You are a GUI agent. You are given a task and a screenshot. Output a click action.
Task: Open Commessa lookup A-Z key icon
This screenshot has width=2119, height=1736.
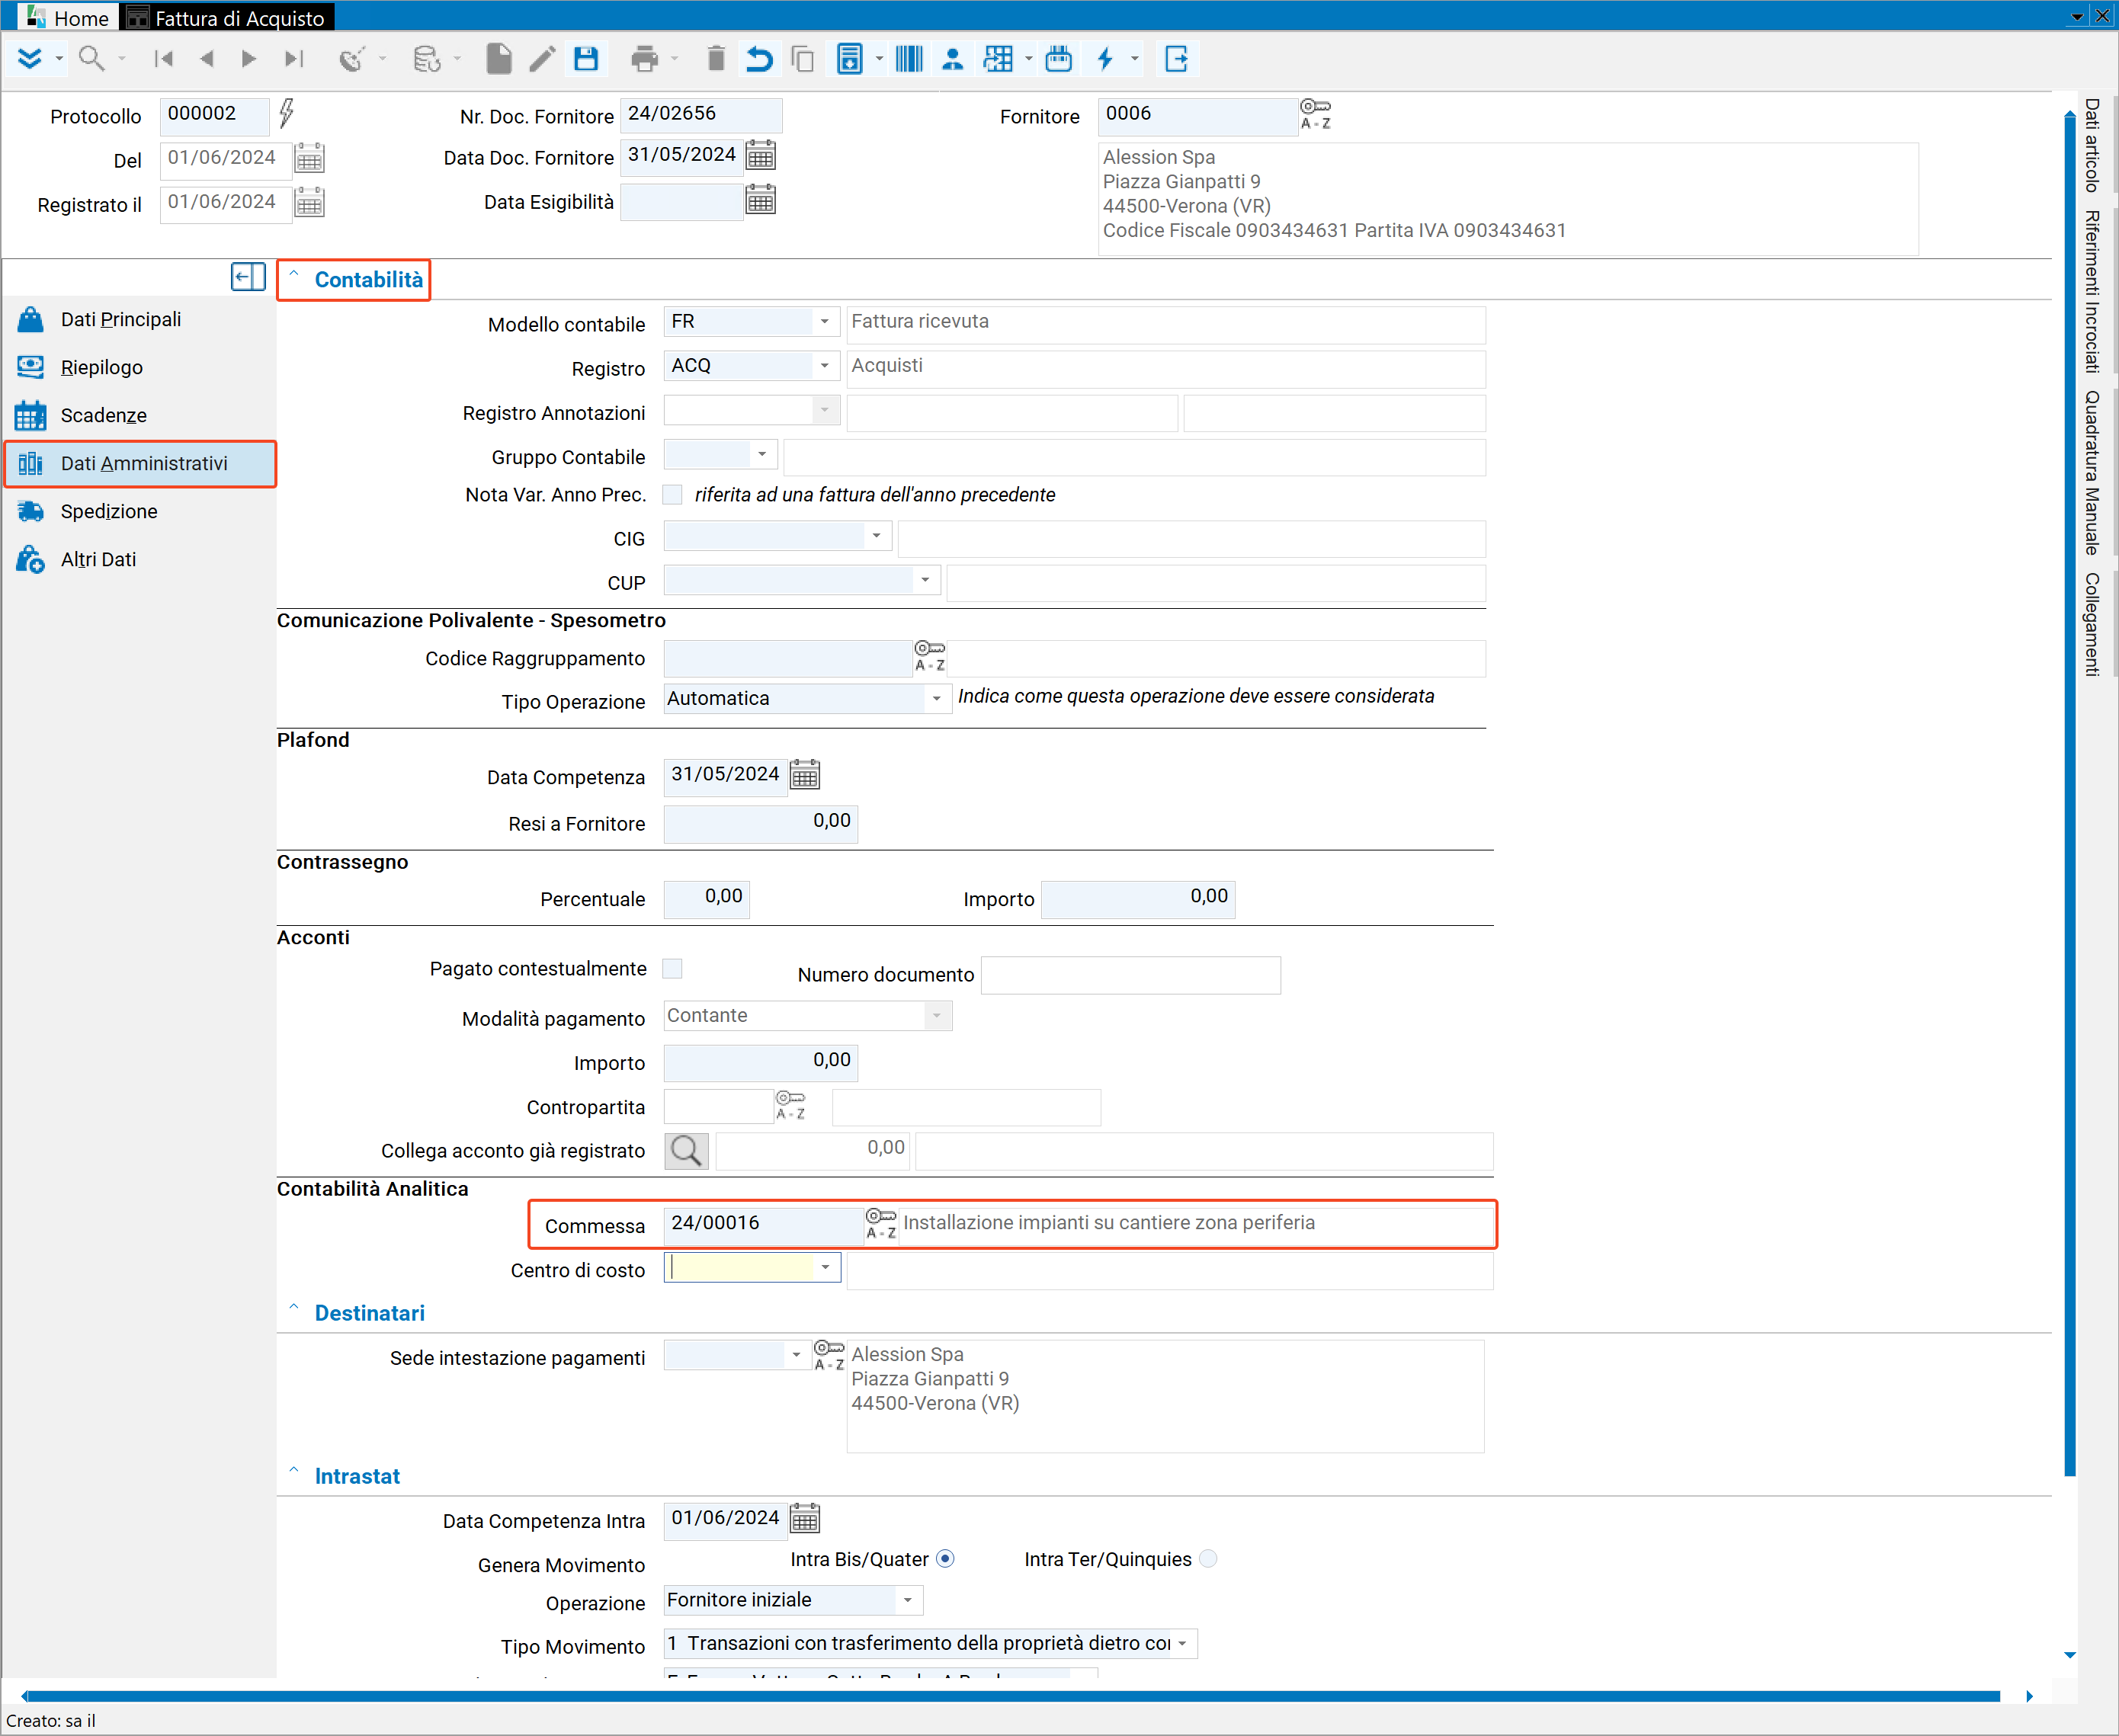(880, 1223)
